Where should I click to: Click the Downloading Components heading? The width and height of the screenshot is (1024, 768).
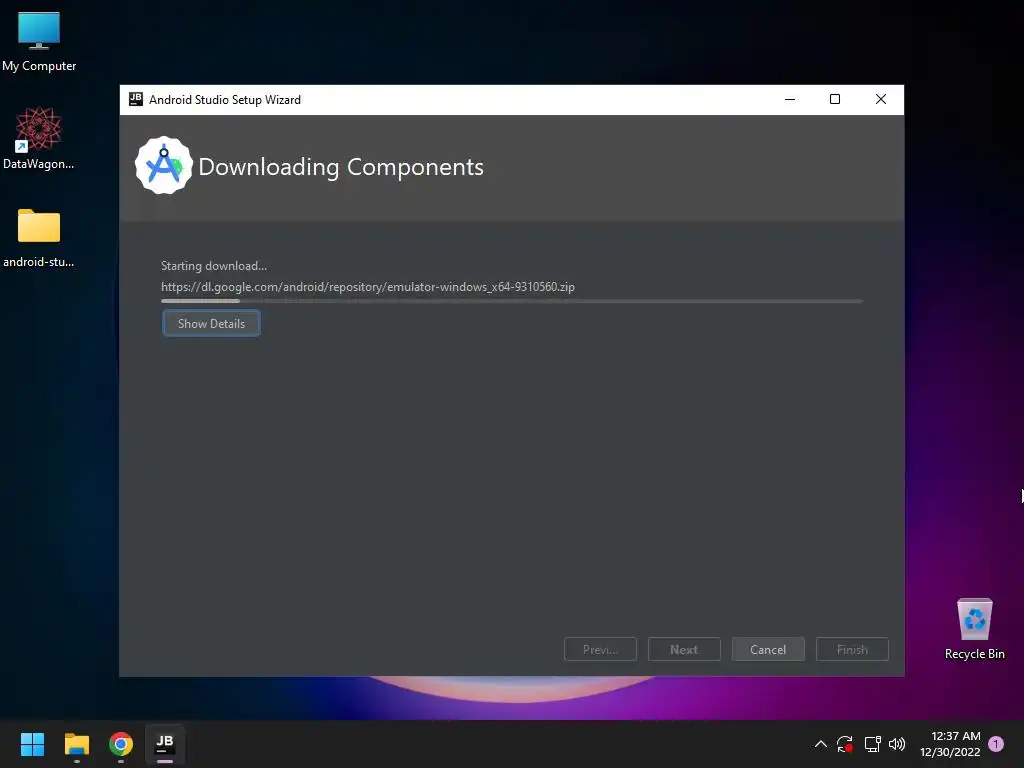pyautogui.click(x=341, y=167)
